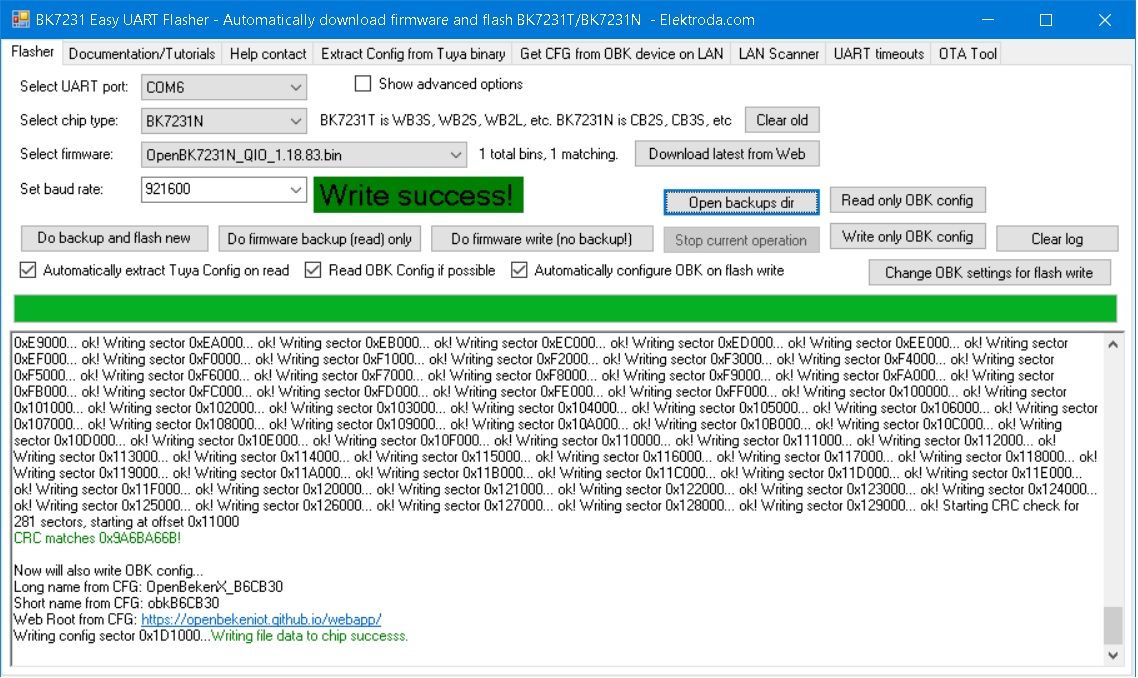Open Get CFG from OBK device on LAN tab
This screenshot has width=1138, height=678.
pos(621,54)
